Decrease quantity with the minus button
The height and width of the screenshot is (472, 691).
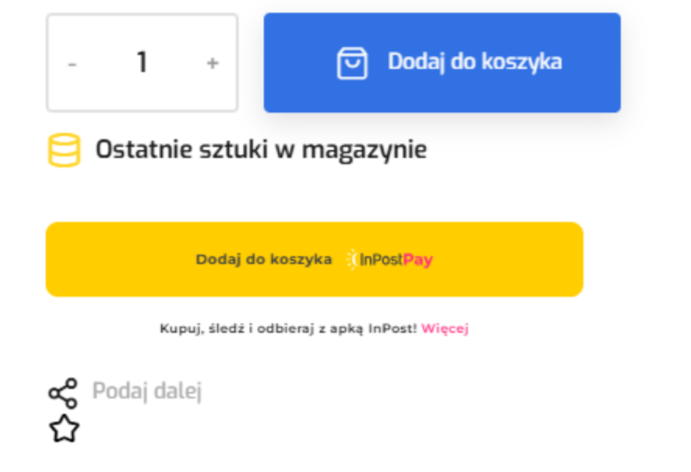[72, 63]
